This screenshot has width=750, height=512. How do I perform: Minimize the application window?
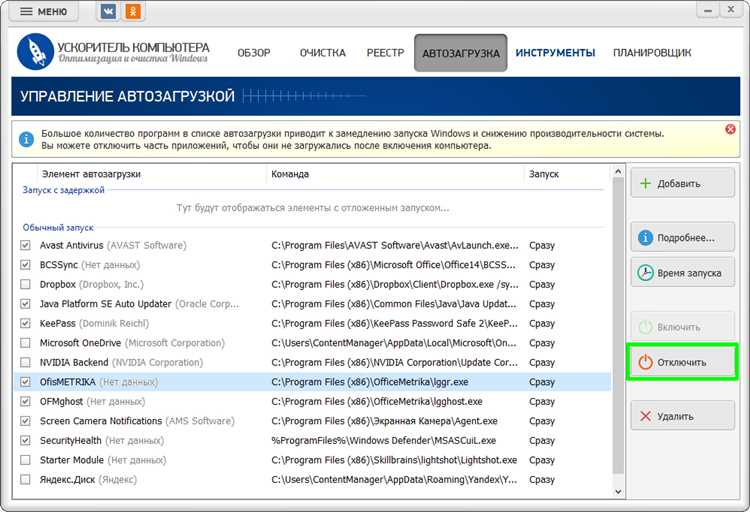pos(708,10)
